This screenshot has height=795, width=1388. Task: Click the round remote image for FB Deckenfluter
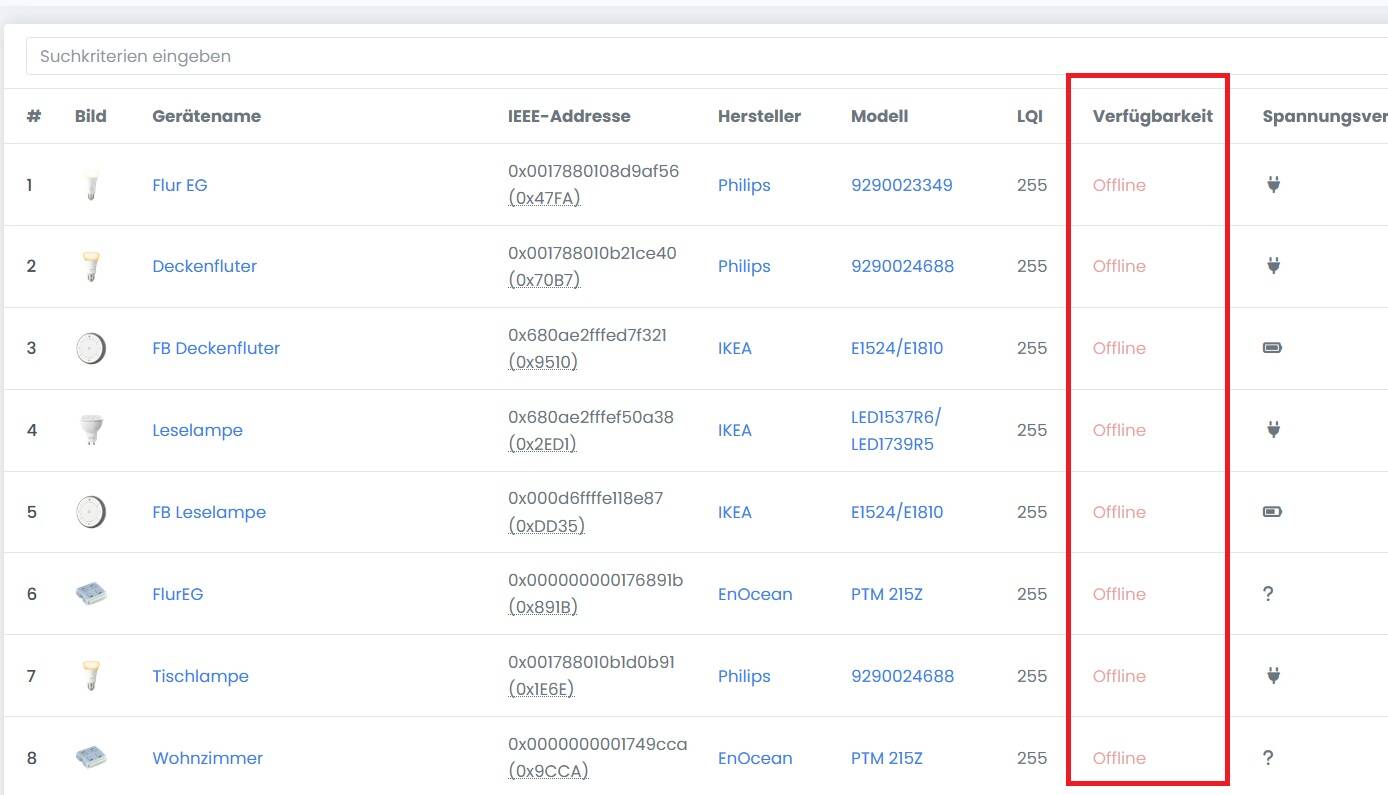(x=91, y=348)
